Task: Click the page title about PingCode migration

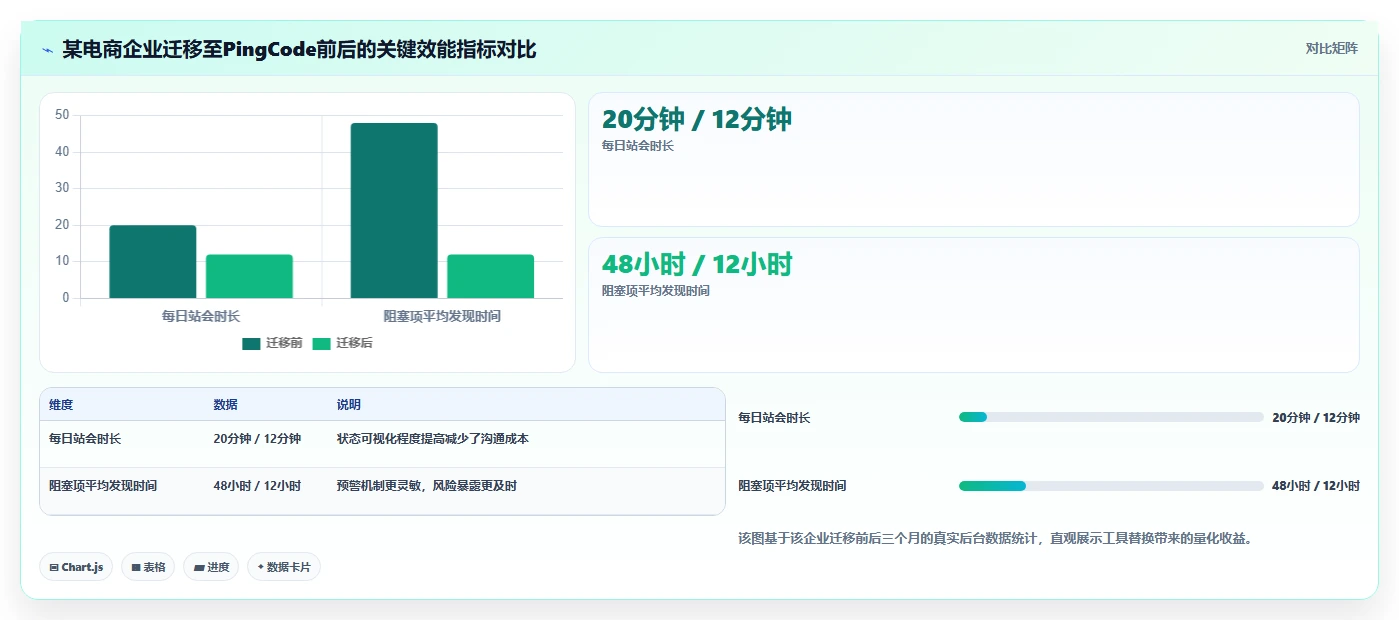Action: click(299, 49)
